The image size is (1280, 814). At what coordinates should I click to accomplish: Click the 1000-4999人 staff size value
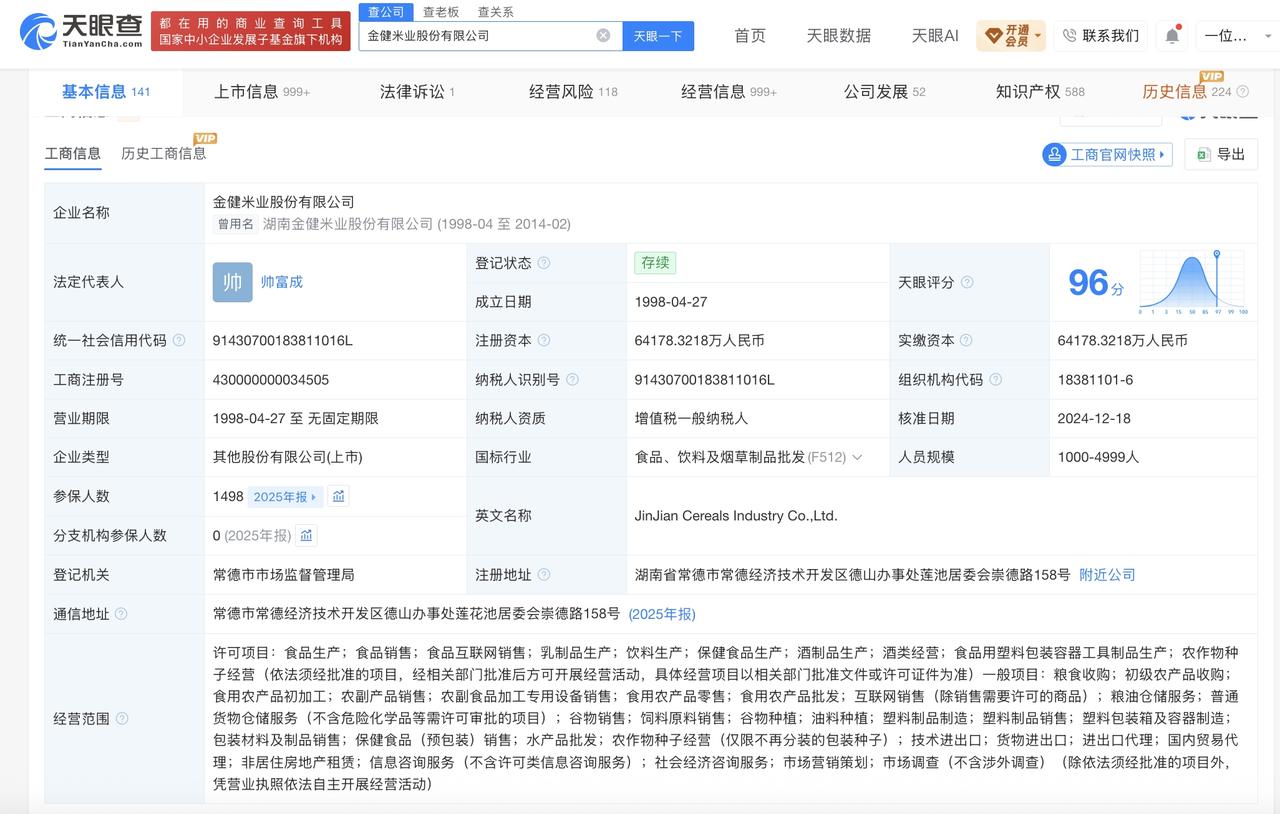[x=1098, y=457]
